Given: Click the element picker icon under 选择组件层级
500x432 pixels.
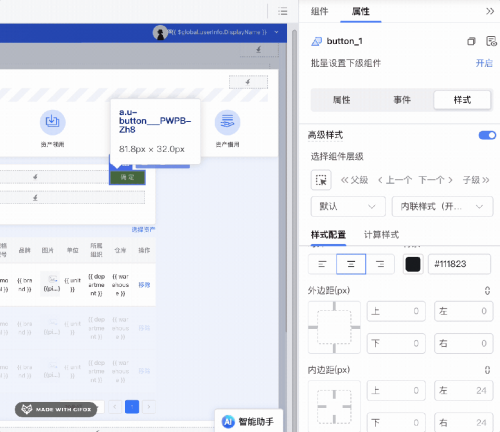Looking at the screenshot, I should [x=321, y=180].
